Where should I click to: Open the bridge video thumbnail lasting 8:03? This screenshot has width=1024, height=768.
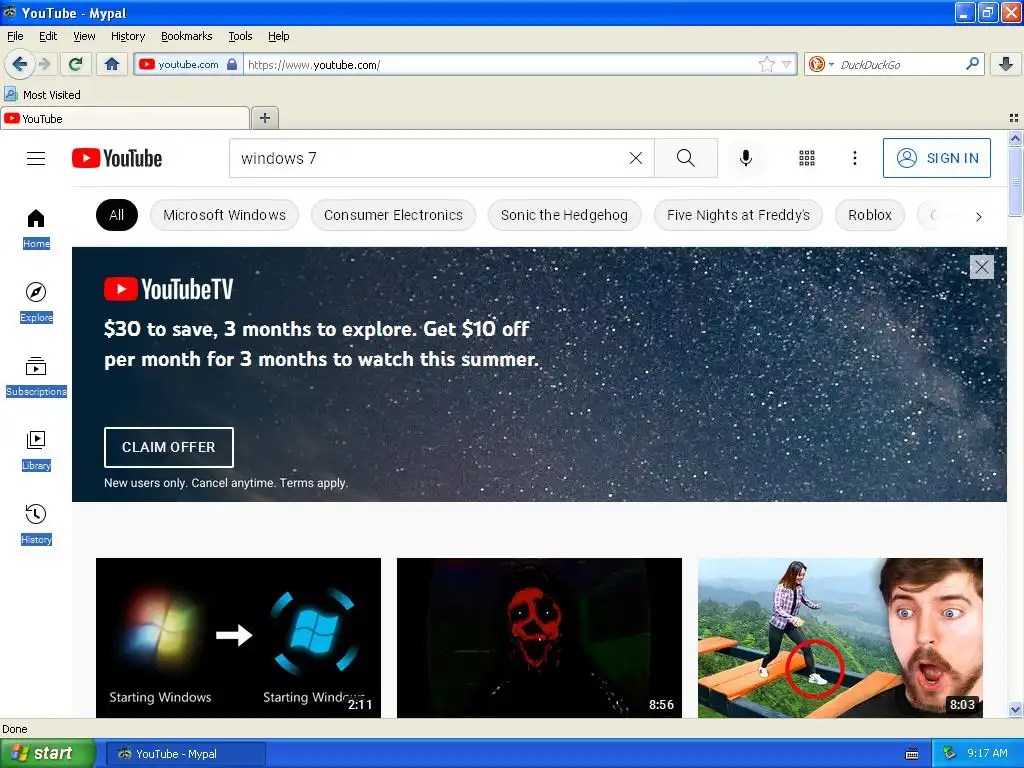point(840,637)
